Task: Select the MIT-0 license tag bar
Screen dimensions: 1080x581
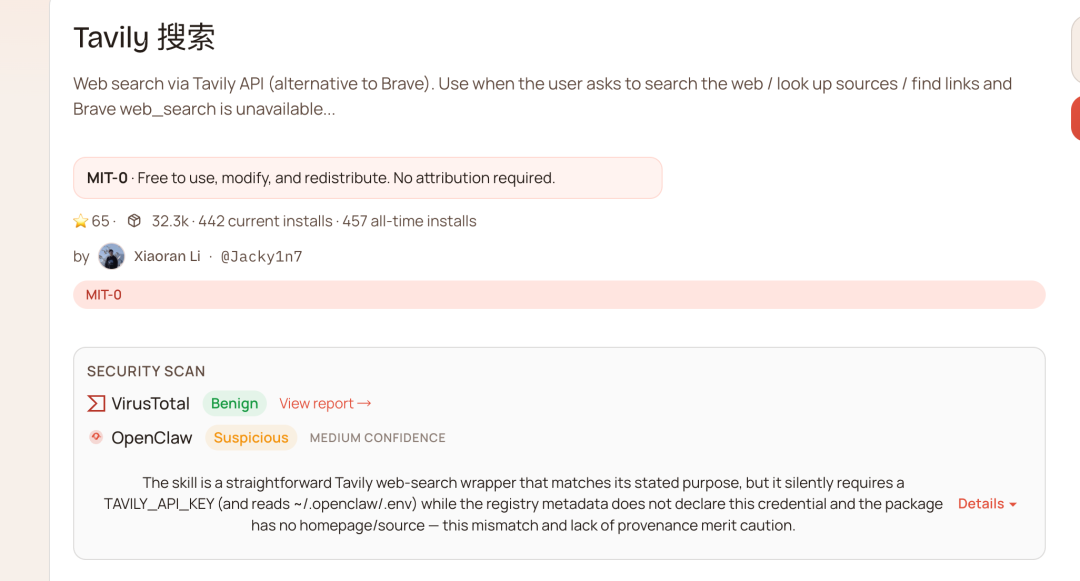Action: [558, 295]
